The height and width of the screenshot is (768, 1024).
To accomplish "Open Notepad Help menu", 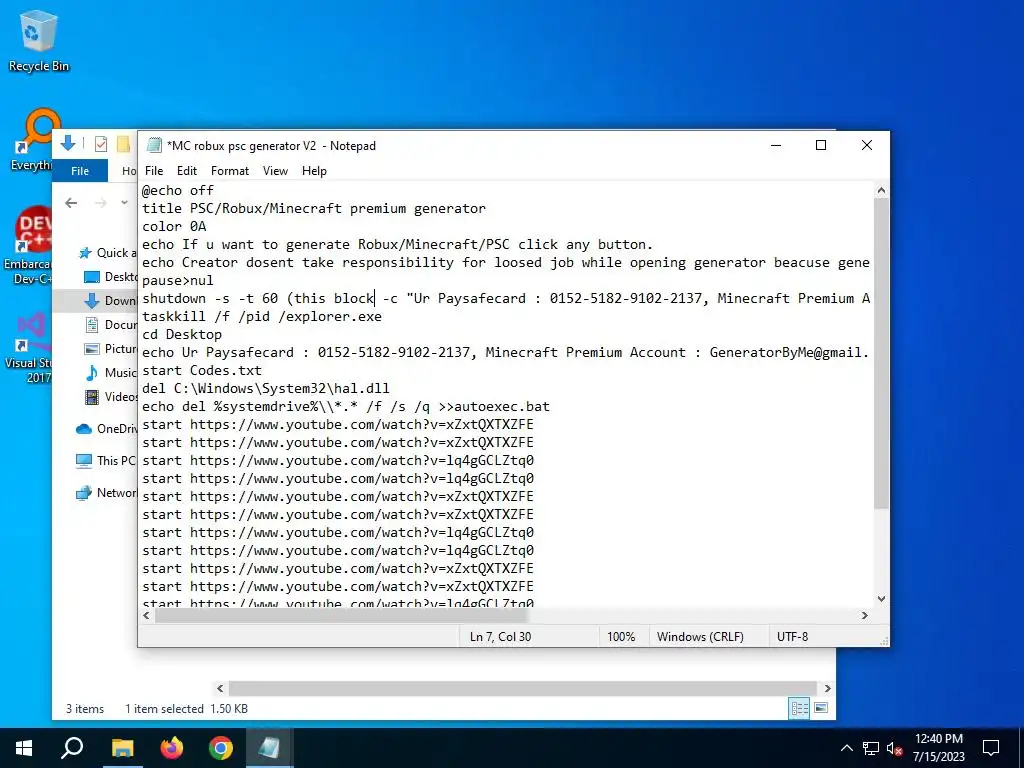I will (314, 170).
